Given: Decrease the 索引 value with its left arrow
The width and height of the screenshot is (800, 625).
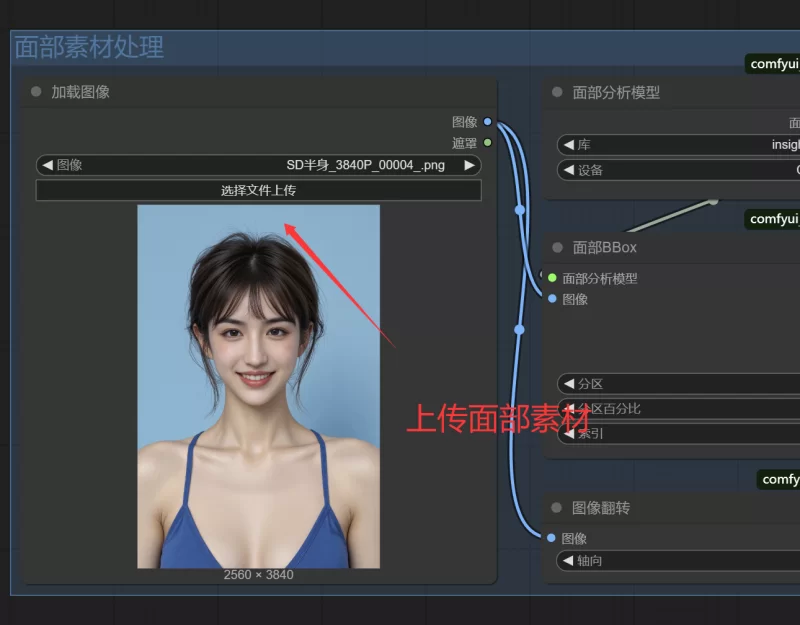Looking at the screenshot, I should pos(569,434).
